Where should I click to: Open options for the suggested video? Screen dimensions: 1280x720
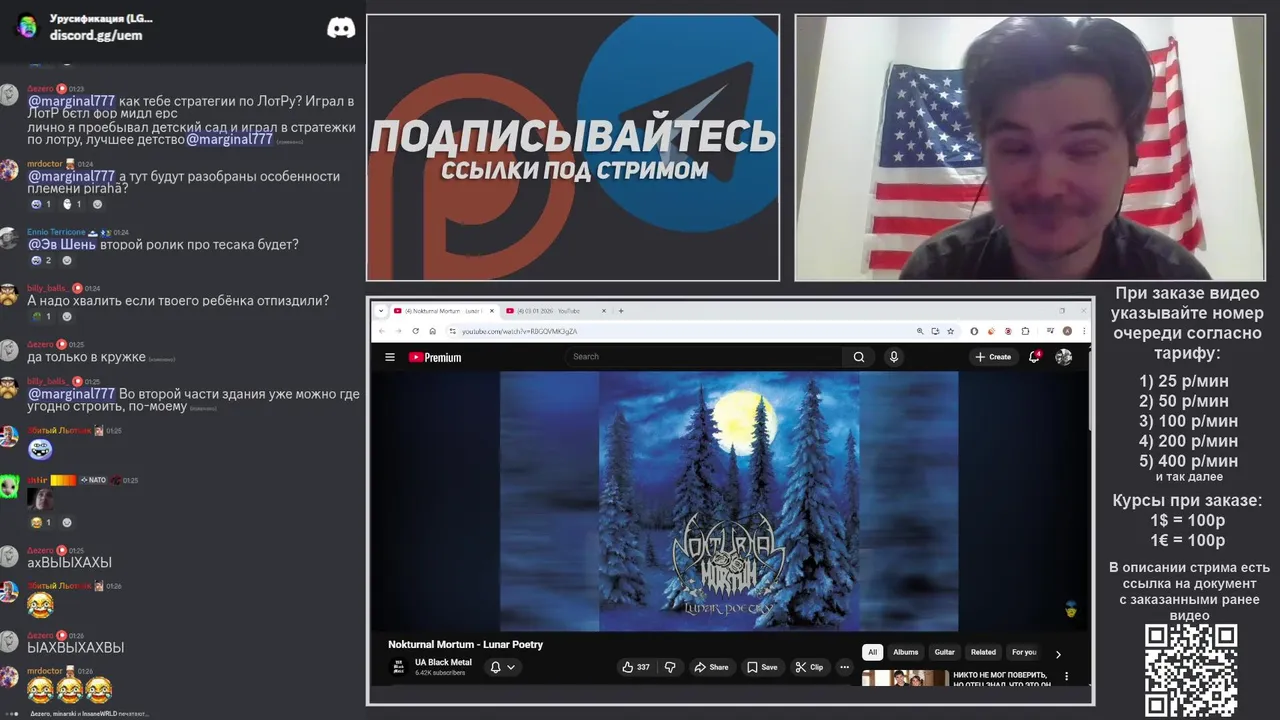click(x=1066, y=677)
